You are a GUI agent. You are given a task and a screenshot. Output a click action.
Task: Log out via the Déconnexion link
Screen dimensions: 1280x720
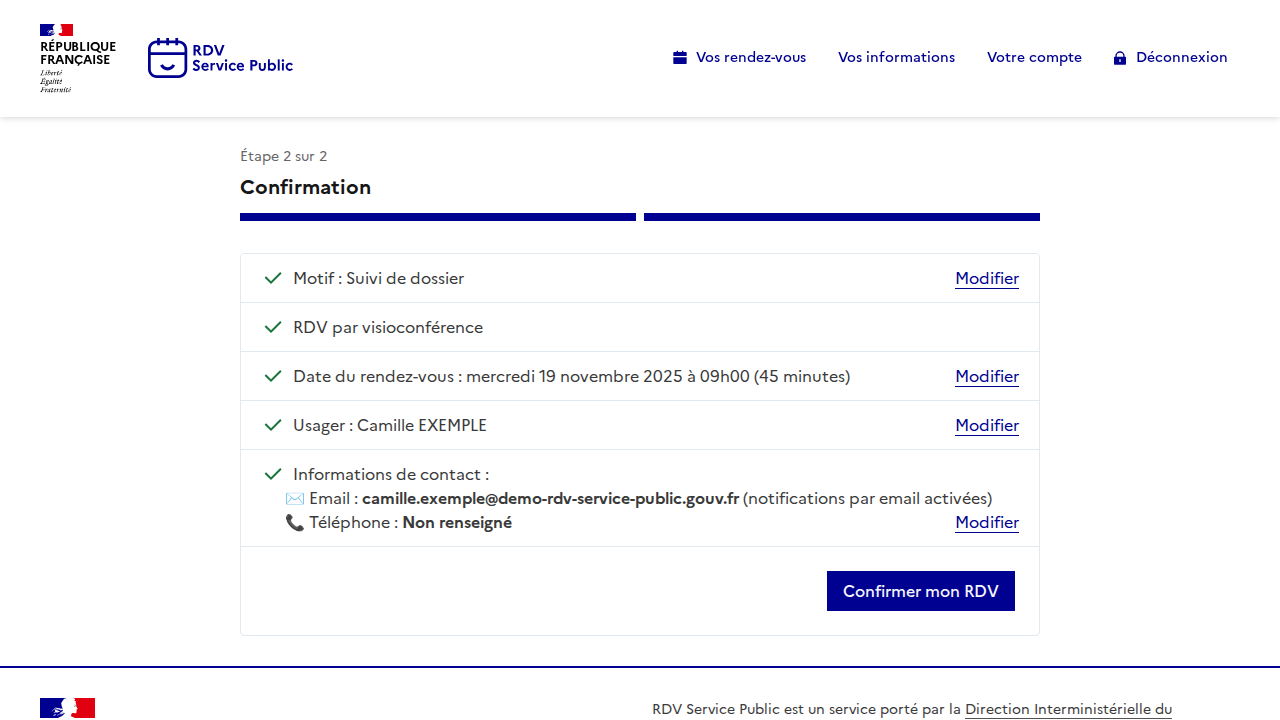[1181, 58]
